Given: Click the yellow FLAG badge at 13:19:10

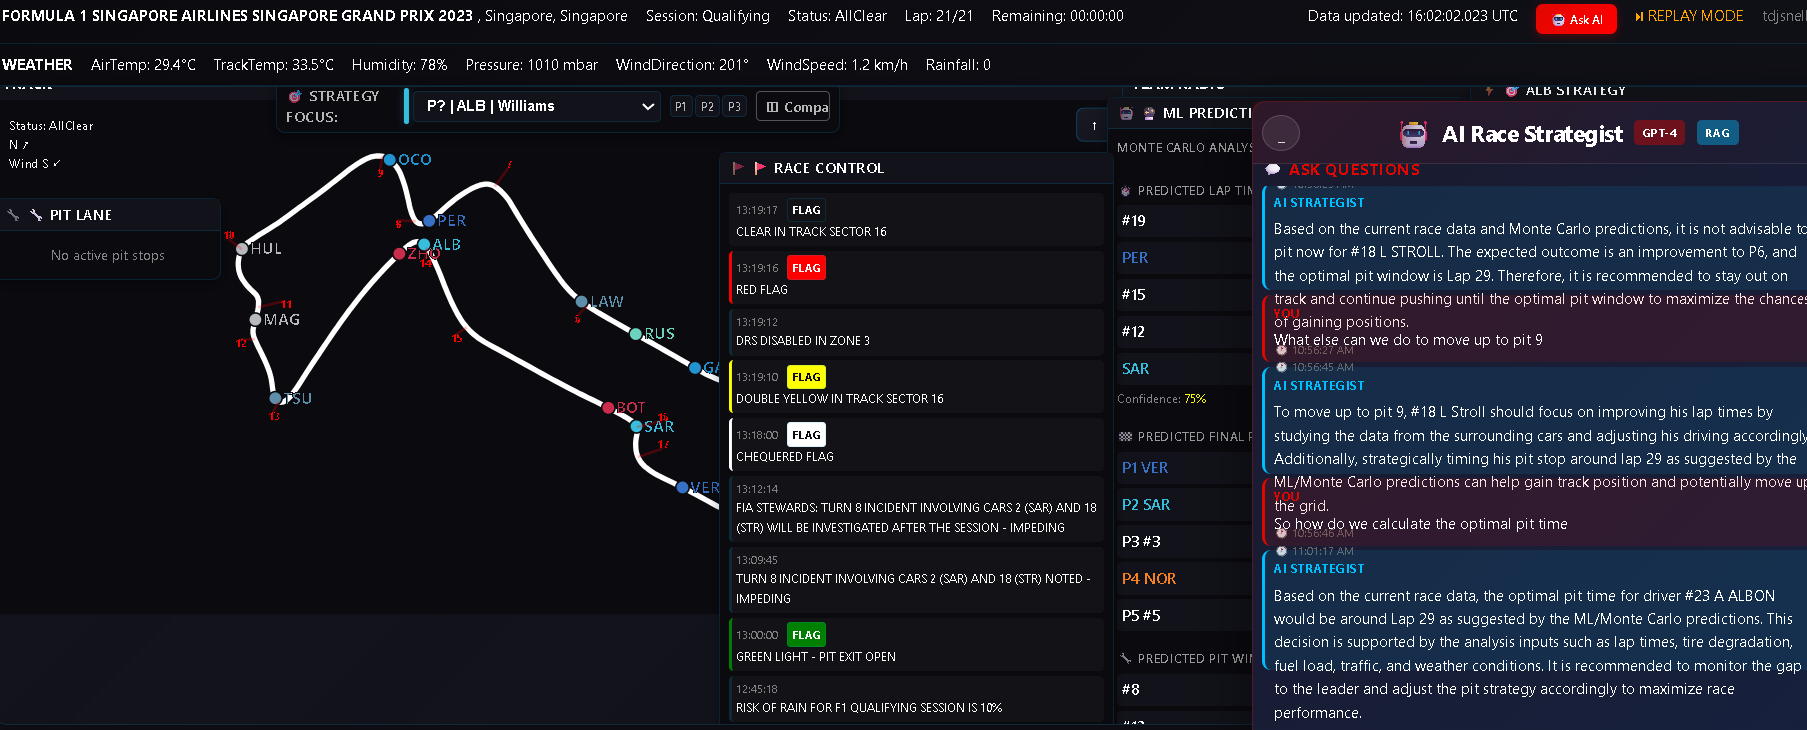Looking at the screenshot, I should pos(806,377).
